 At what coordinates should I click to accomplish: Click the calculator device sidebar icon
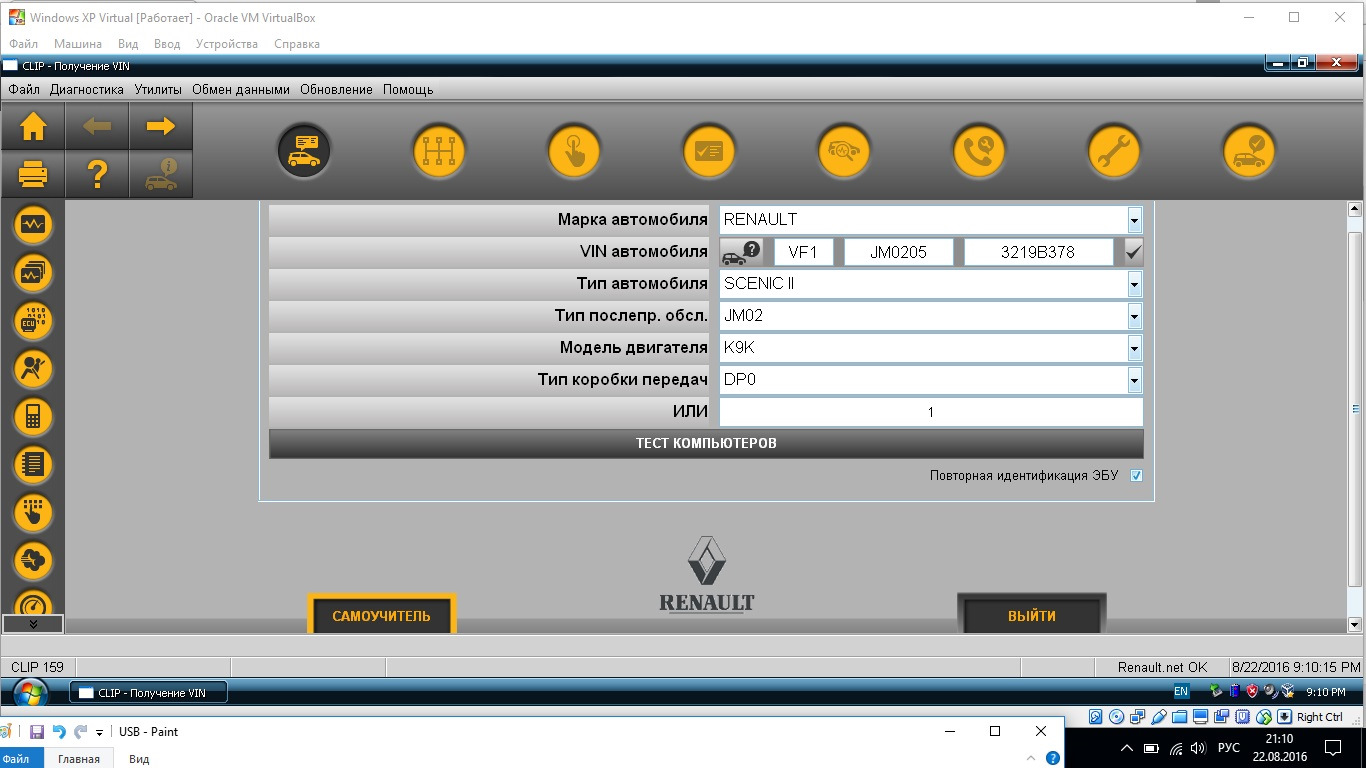point(33,417)
